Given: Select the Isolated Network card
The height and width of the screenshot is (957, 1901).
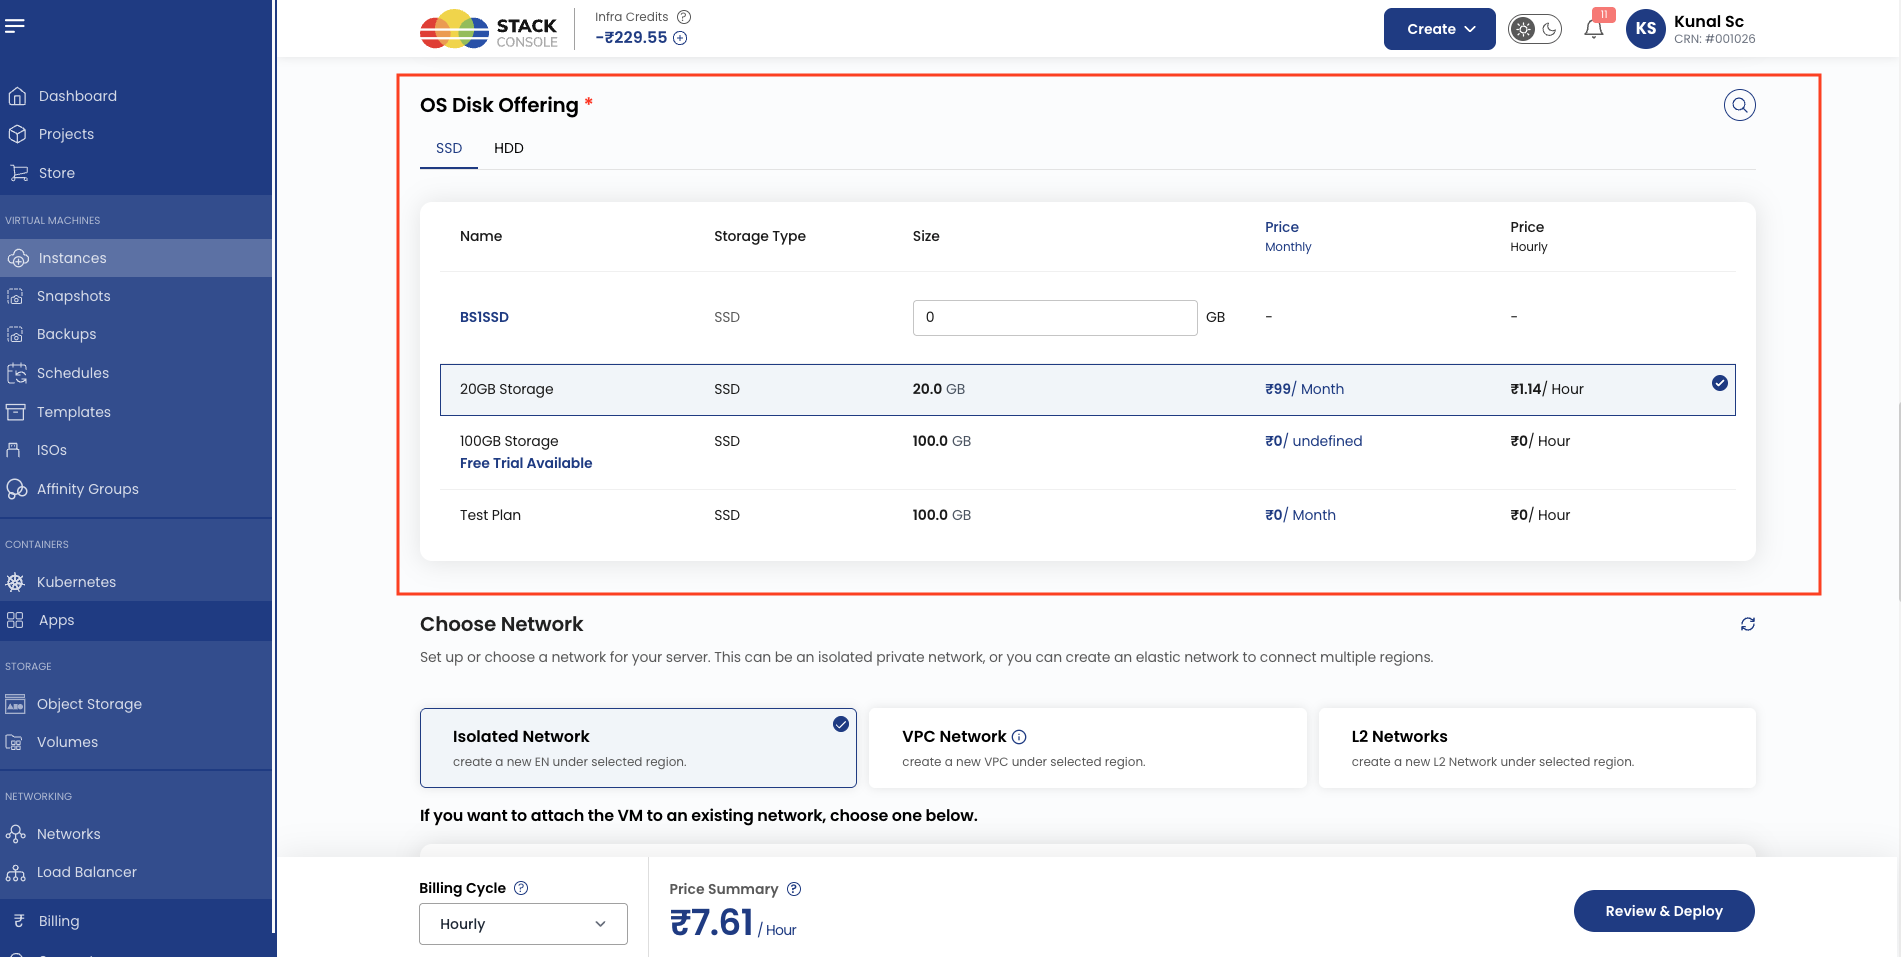Looking at the screenshot, I should 638,748.
